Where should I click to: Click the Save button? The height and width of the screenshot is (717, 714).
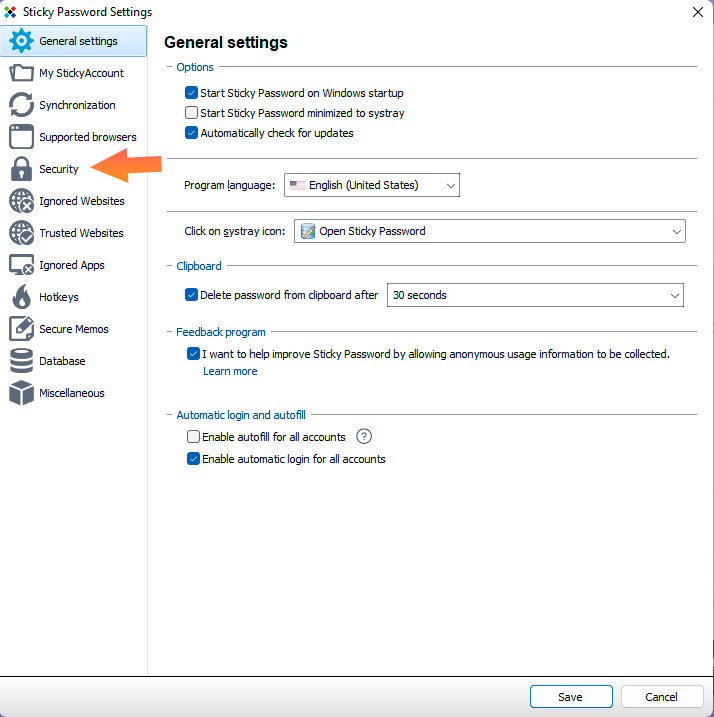click(571, 697)
